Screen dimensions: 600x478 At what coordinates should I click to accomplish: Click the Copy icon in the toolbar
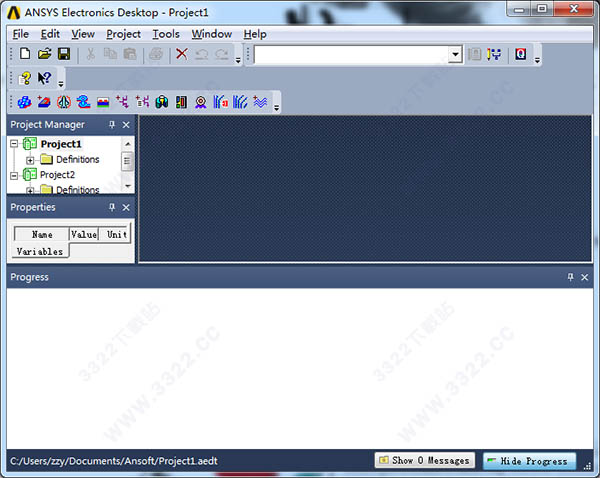point(110,54)
